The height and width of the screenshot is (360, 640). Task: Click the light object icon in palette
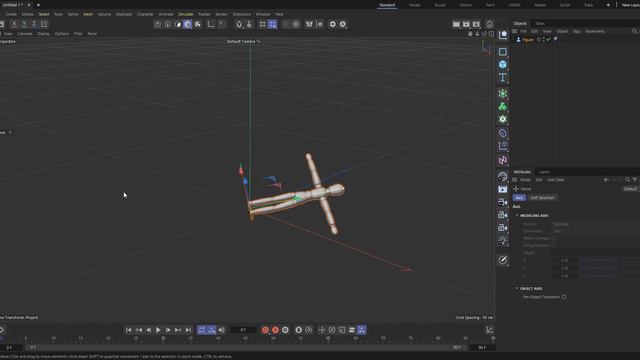click(502, 240)
